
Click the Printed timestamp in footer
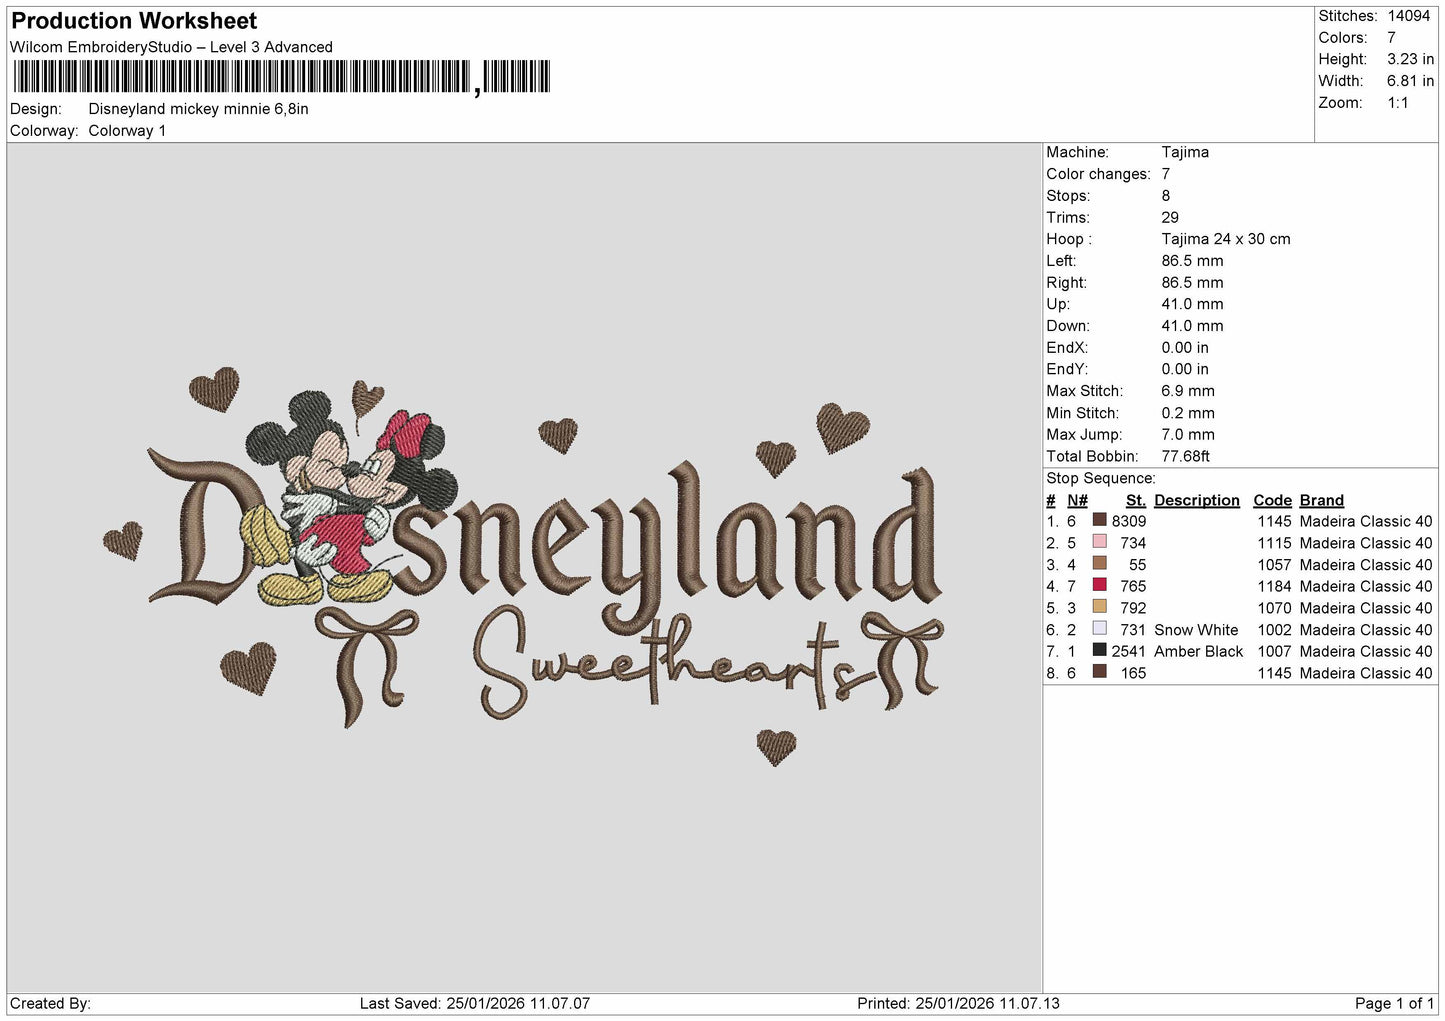(958, 1003)
